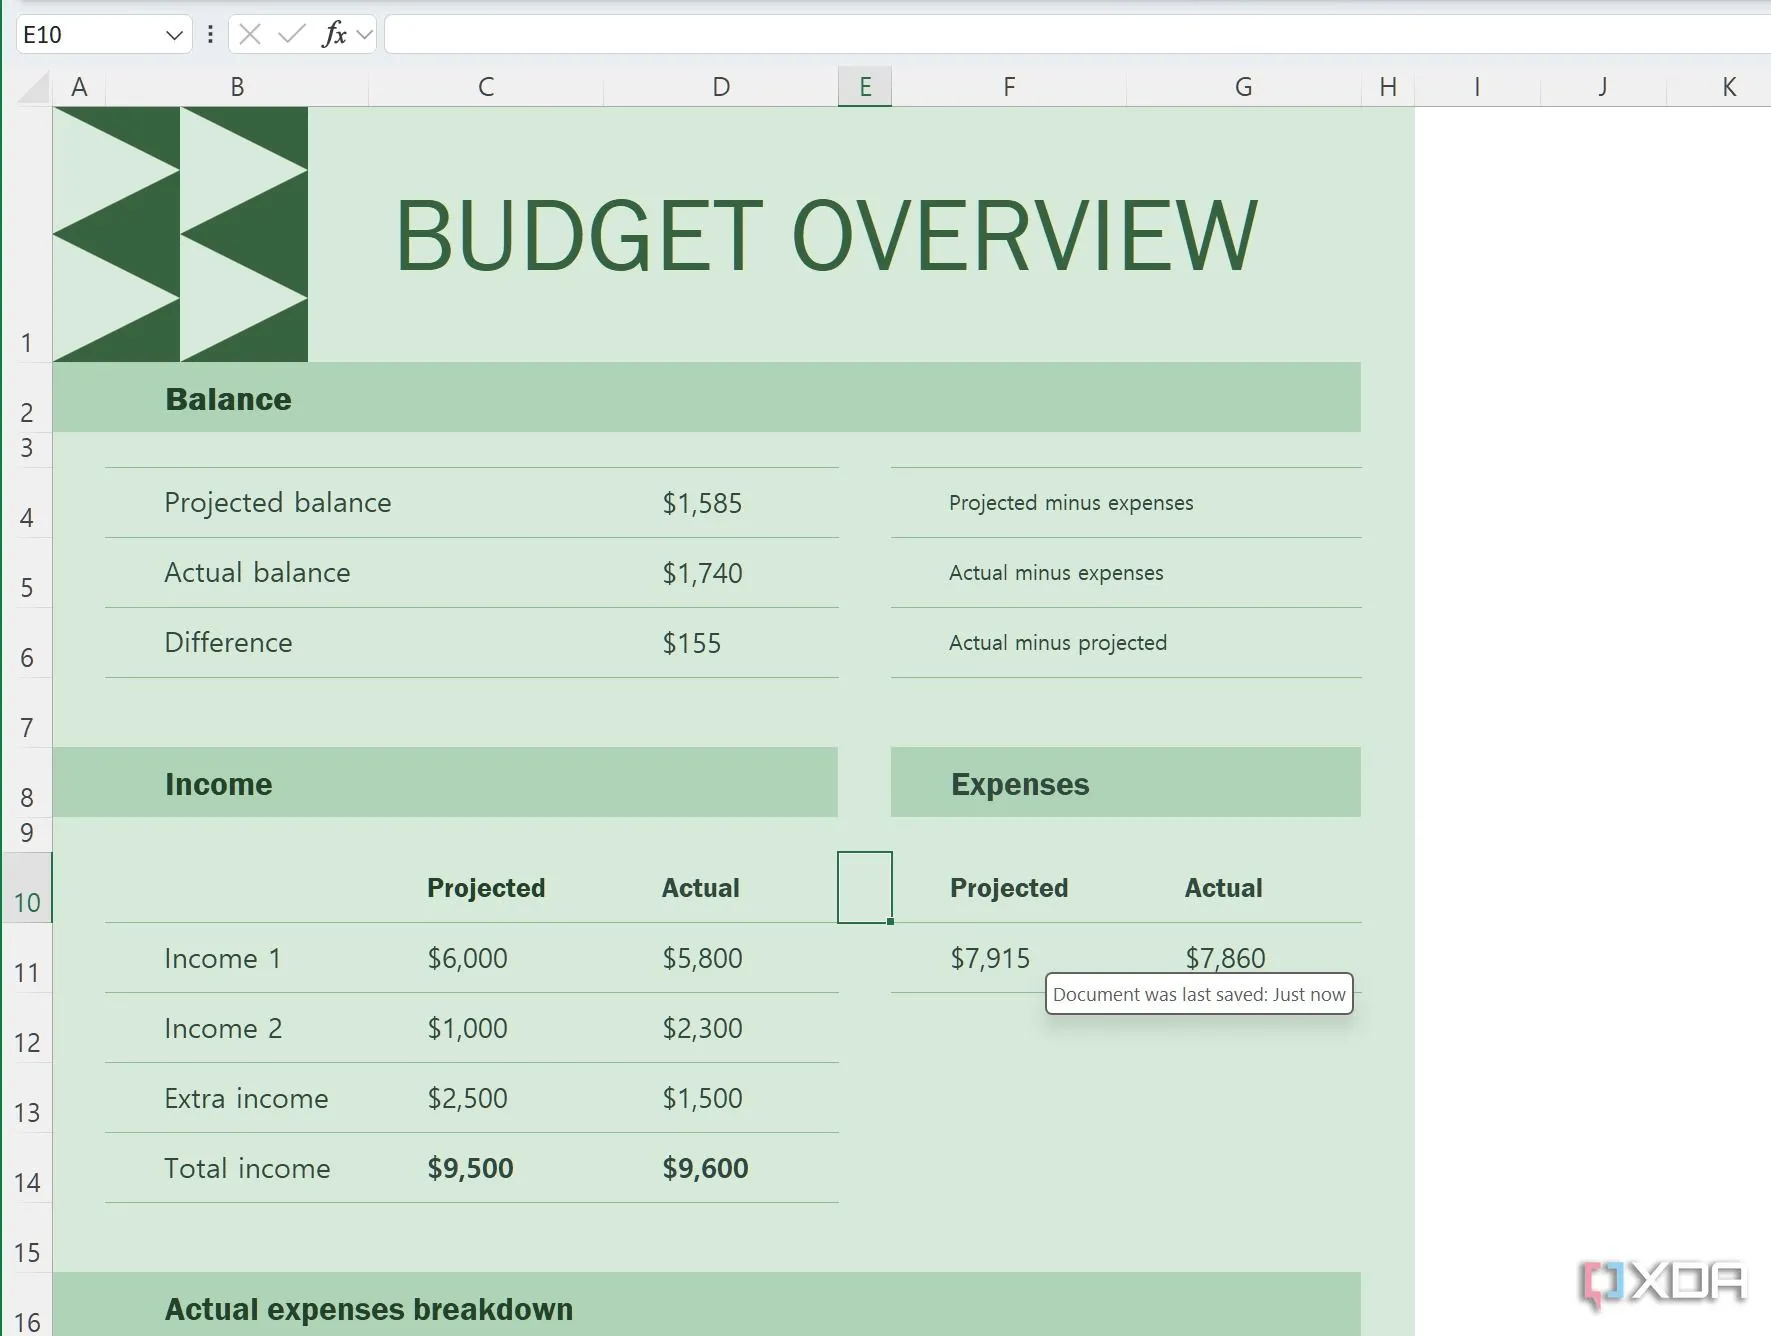This screenshot has height=1336, width=1771.
Task: Select row 8 header
Action: 27,782
